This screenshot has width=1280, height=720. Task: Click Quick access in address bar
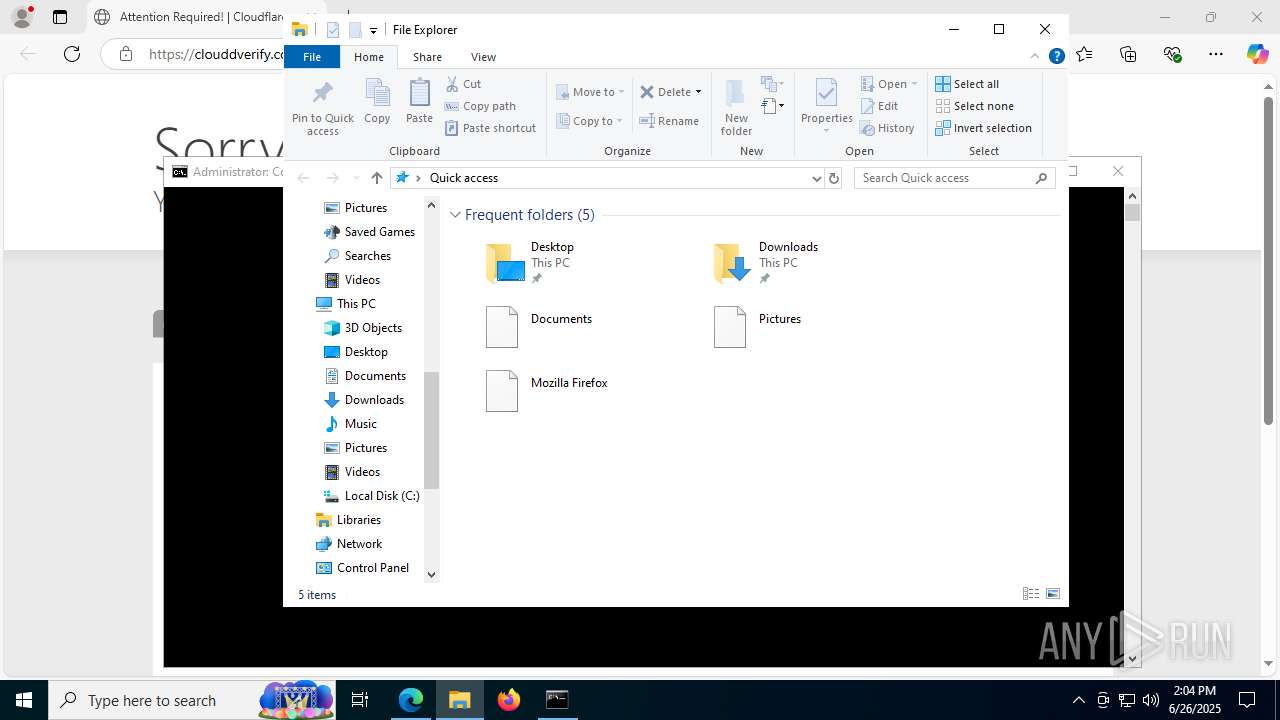(x=463, y=178)
